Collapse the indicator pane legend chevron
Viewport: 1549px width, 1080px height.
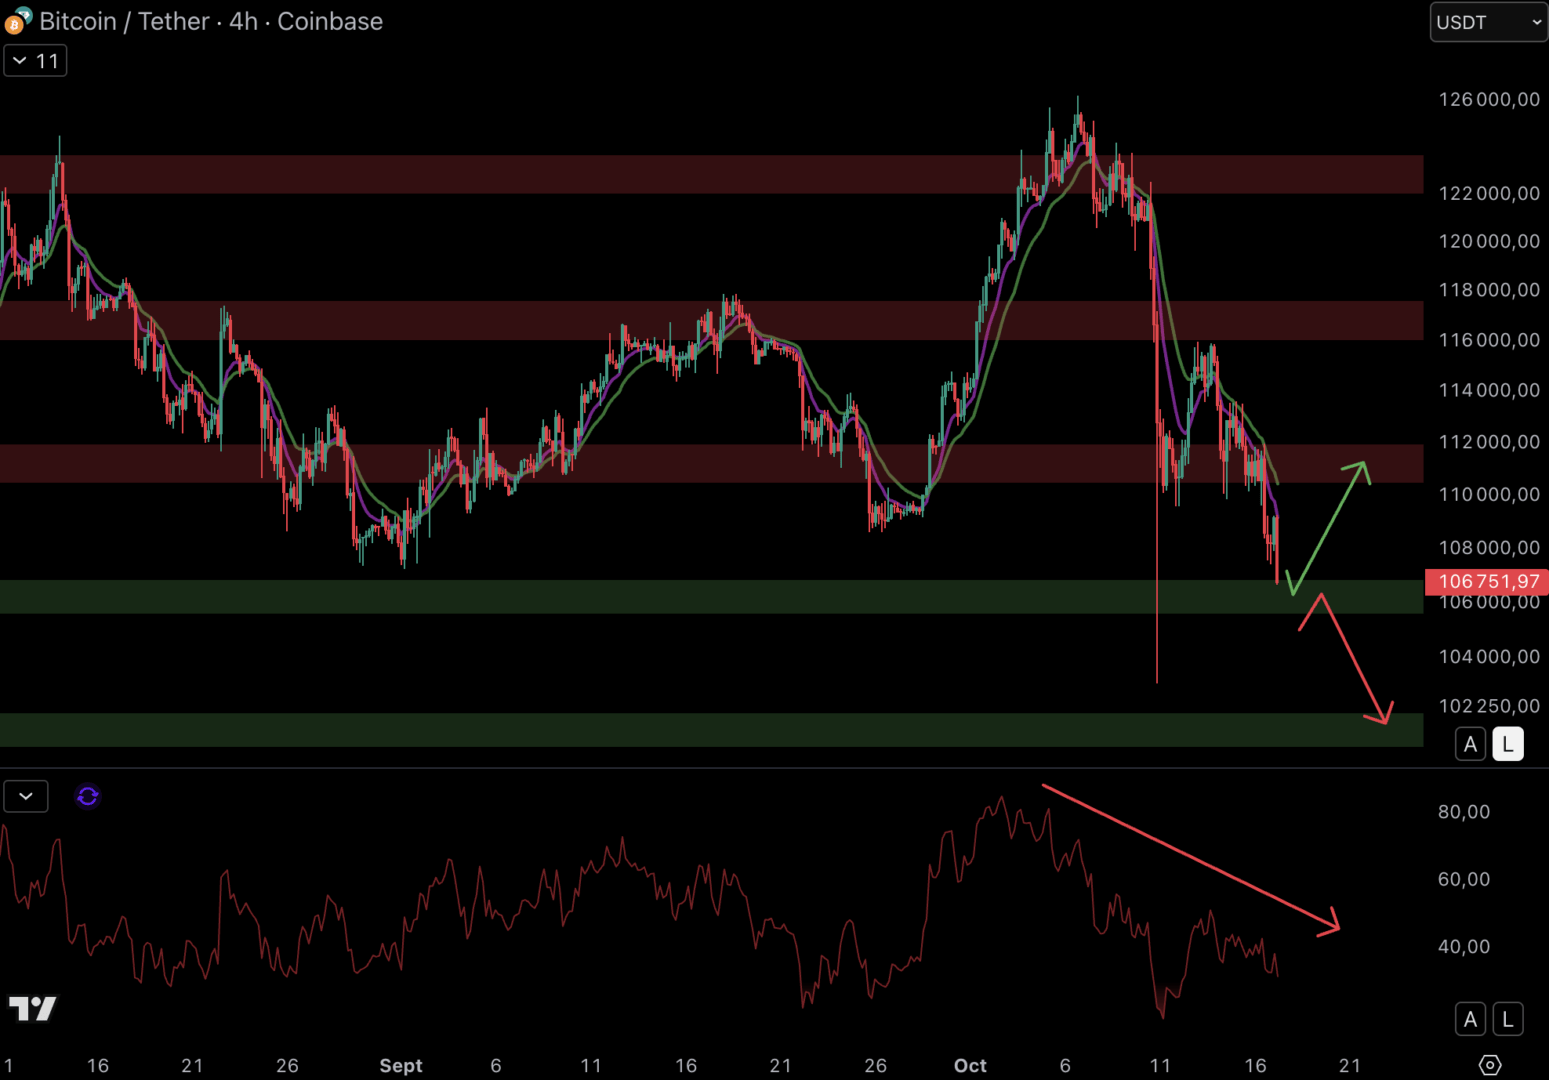[26, 796]
